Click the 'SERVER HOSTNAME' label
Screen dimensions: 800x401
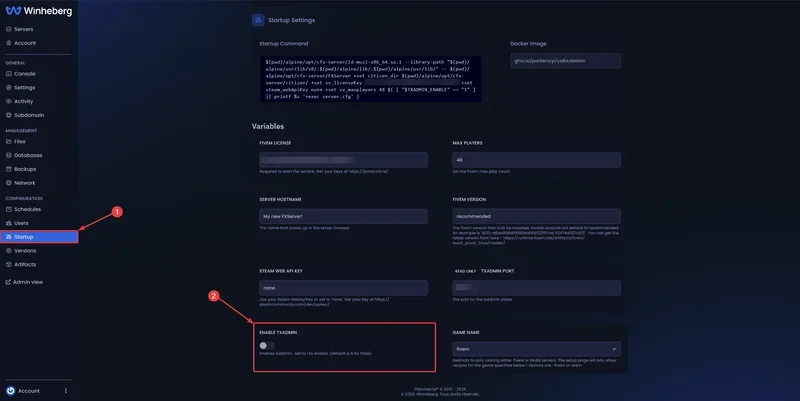280,199
